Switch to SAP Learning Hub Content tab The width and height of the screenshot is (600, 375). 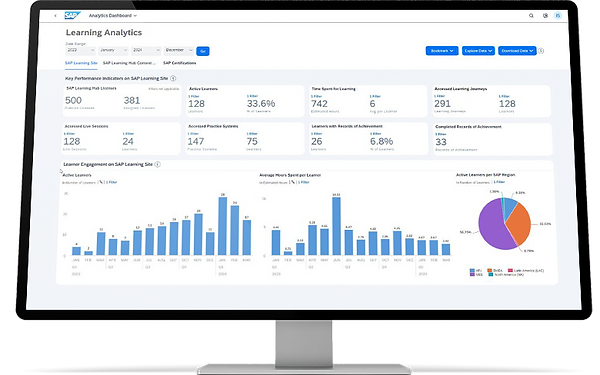point(129,63)
